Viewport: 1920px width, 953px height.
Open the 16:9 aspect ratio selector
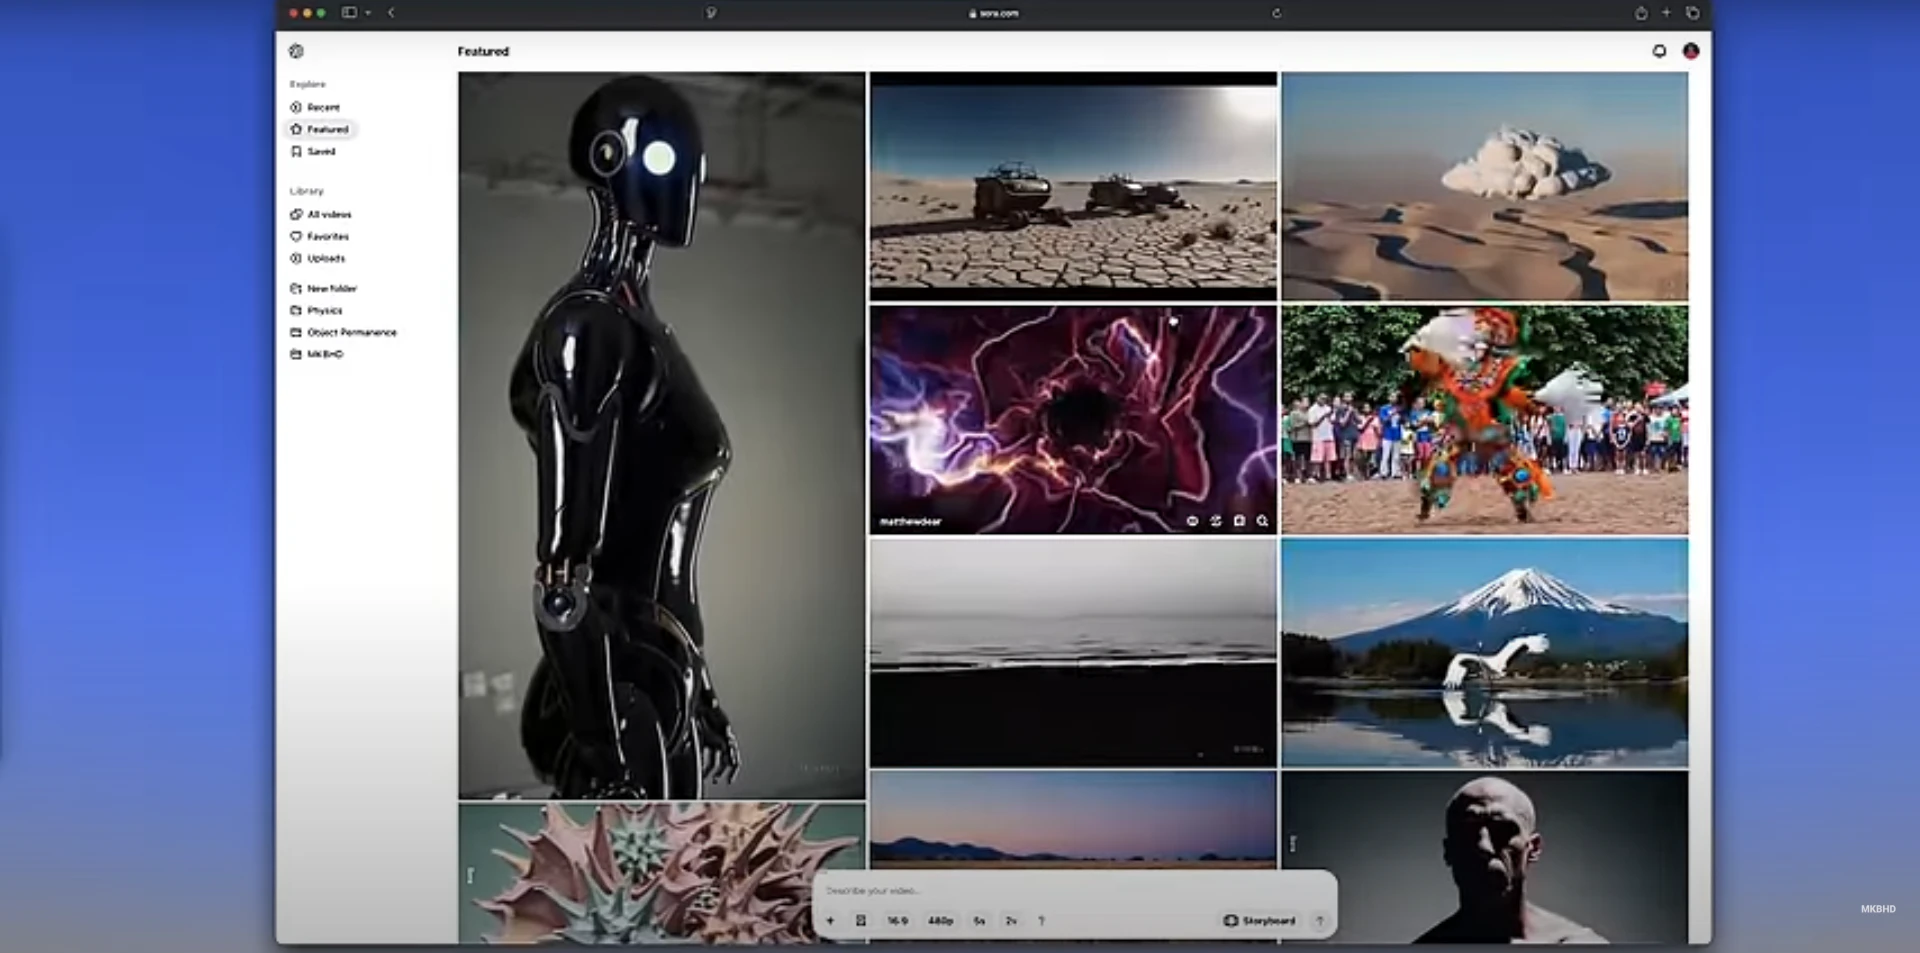(x=897, y=921)
